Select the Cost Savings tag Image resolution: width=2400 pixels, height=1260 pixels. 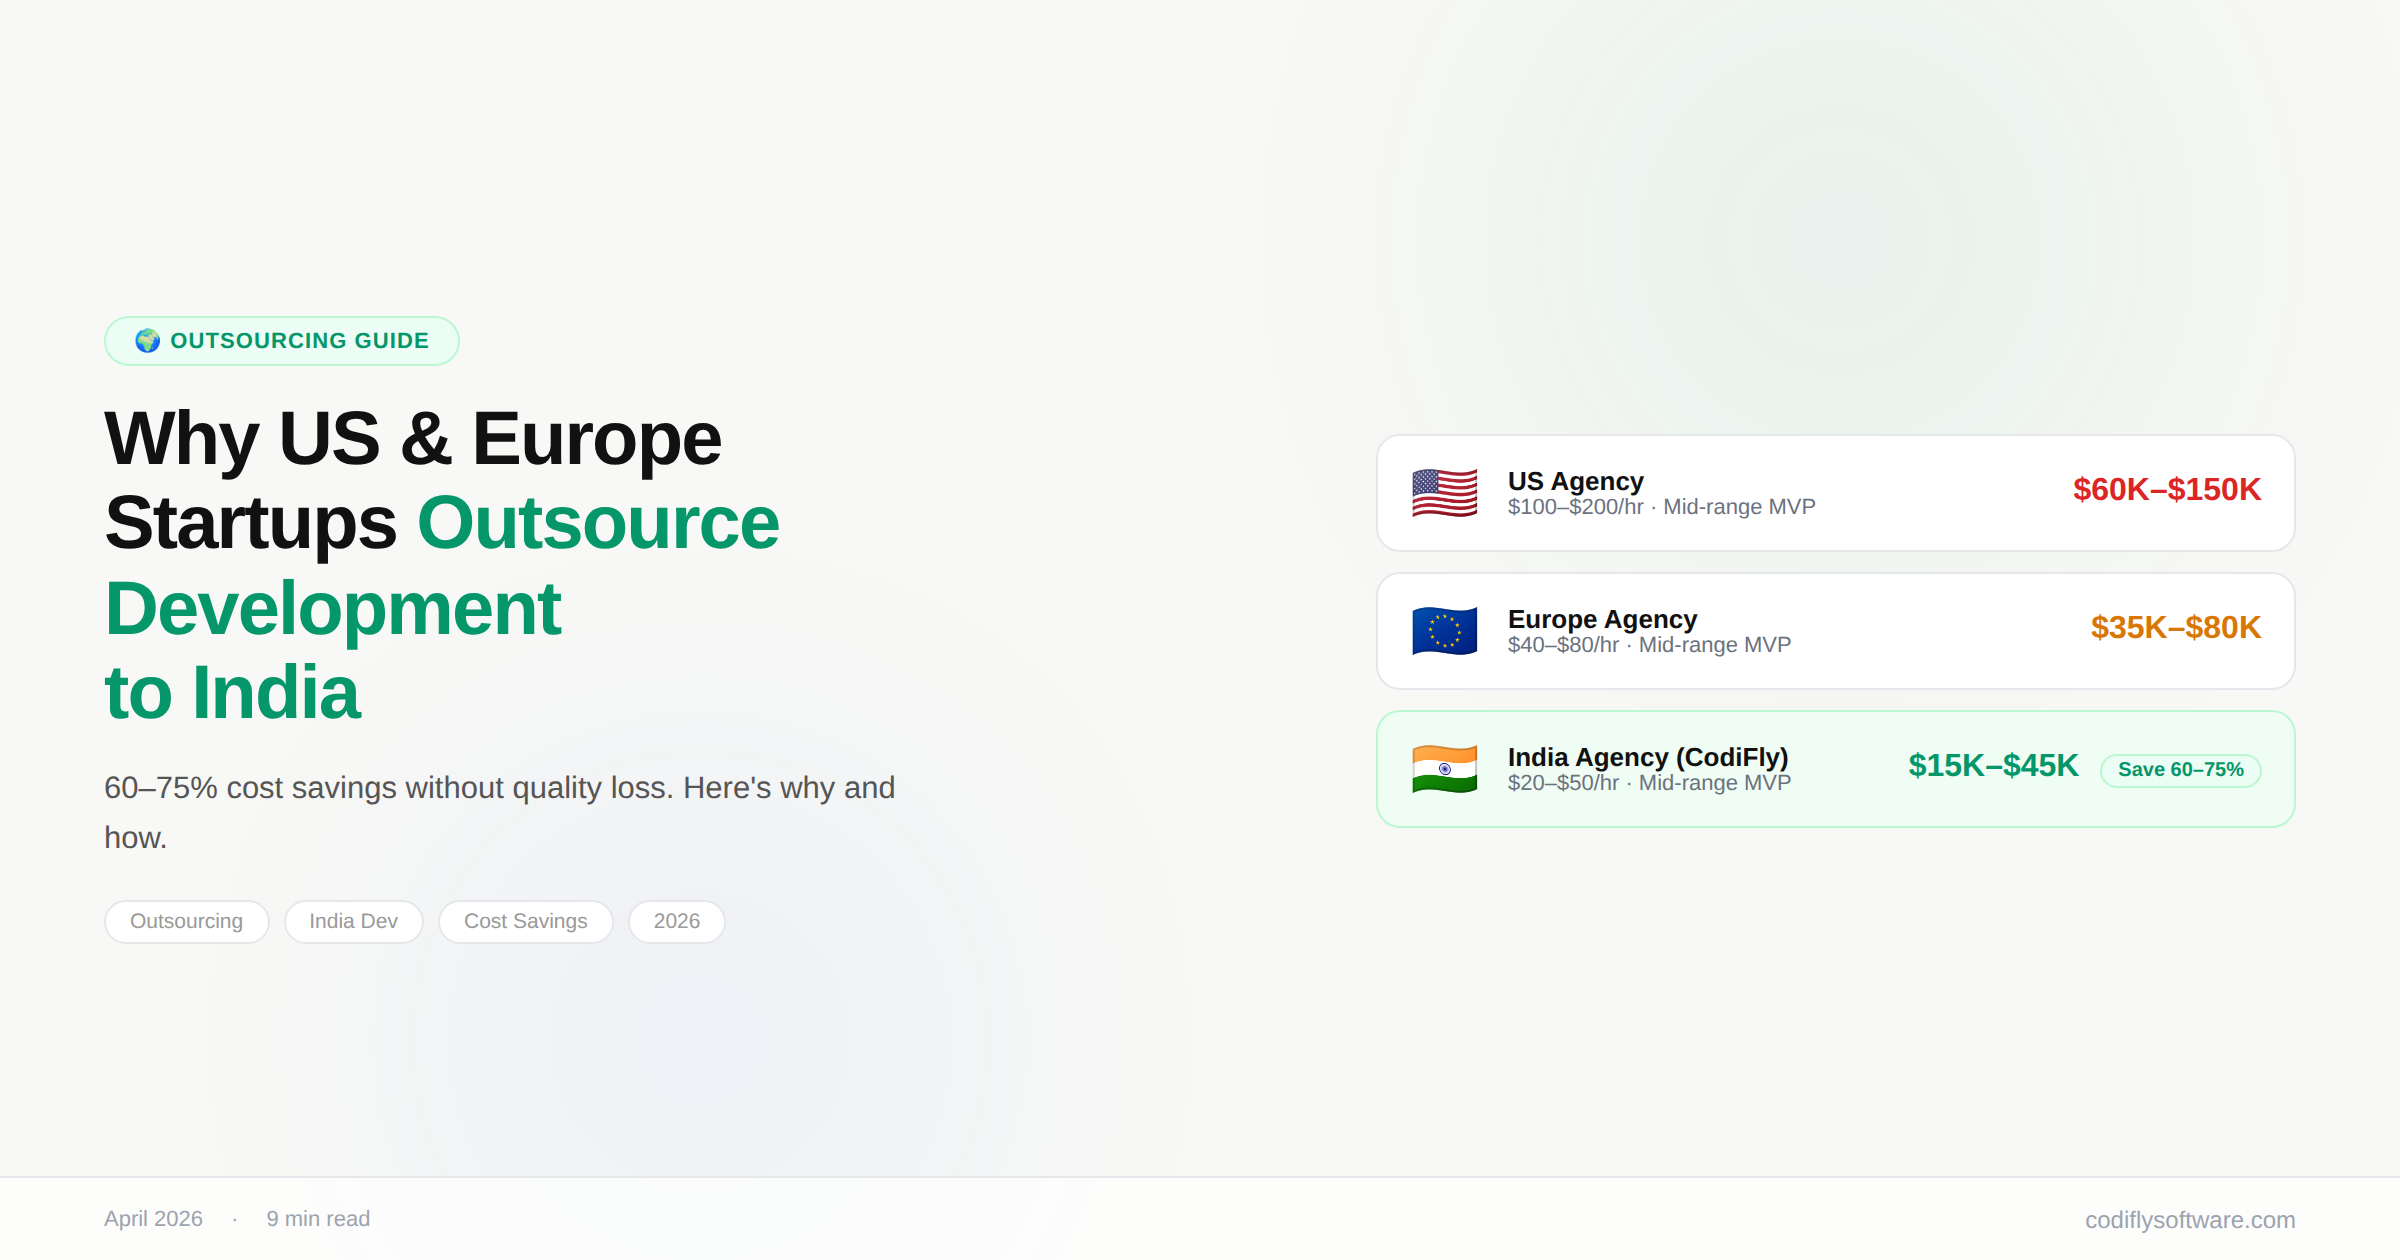point(526,921)
